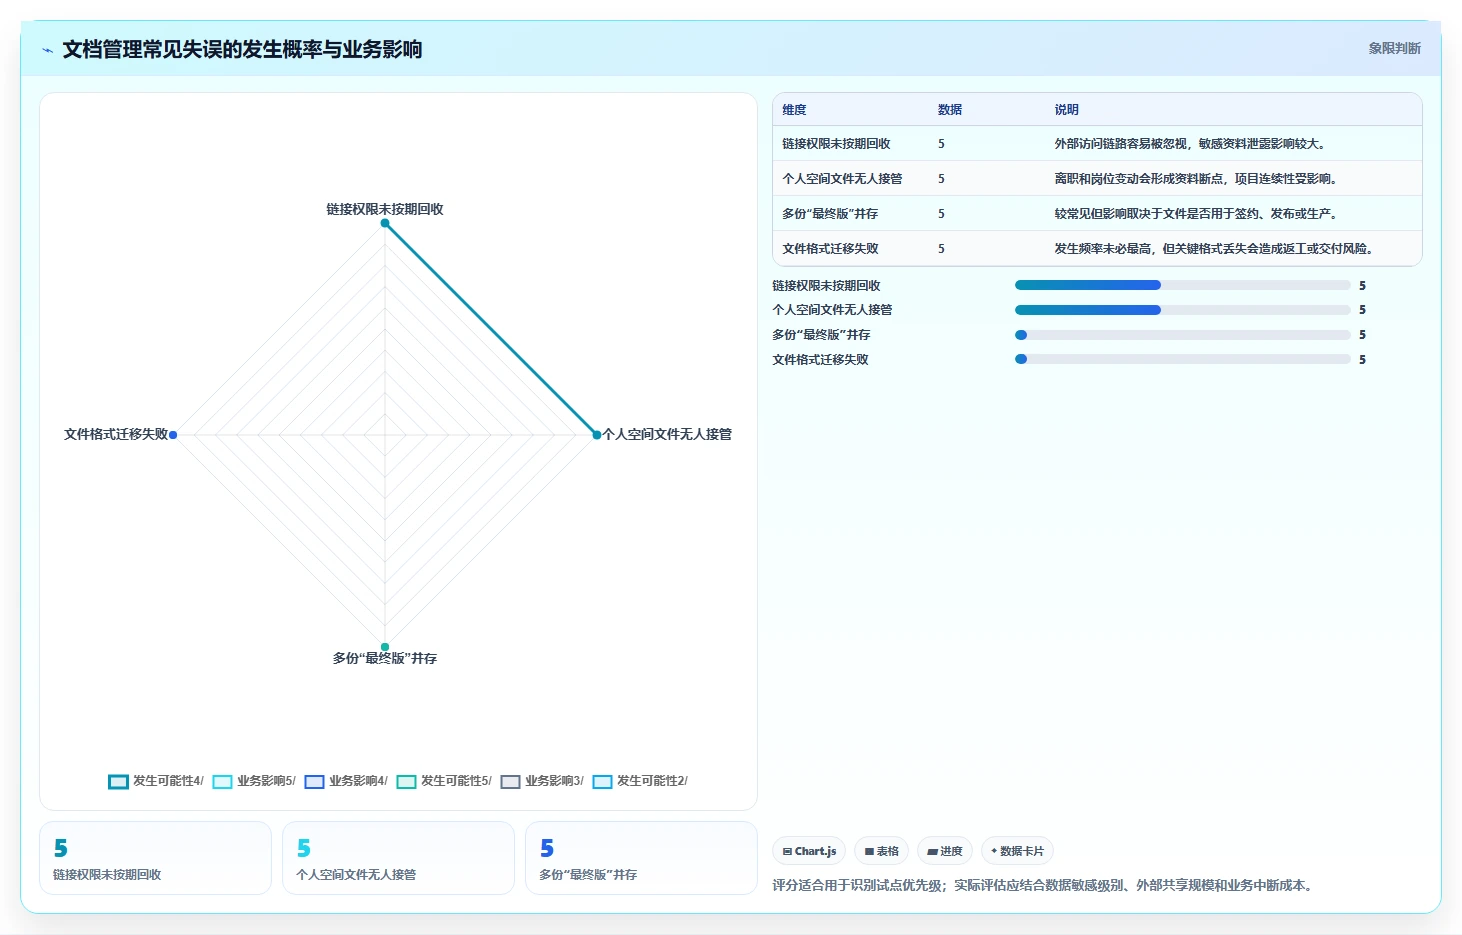Click the radar data point at 个人空间文件无人接管

pos(597,435)
